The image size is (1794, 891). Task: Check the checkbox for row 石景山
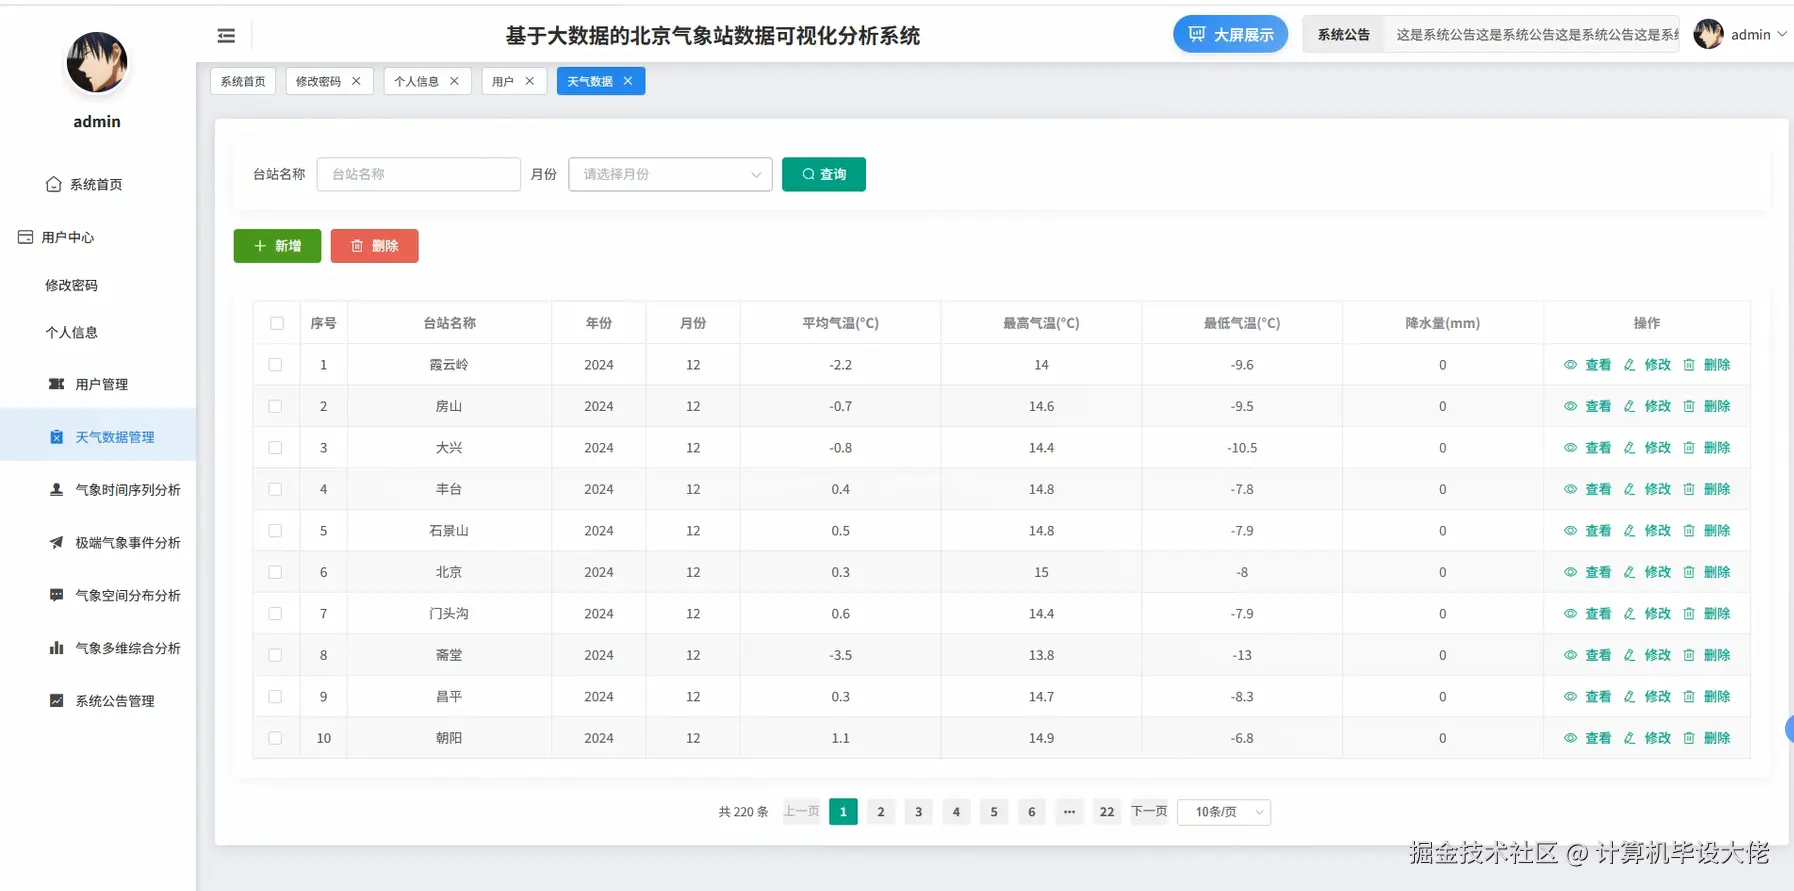[x=275, y=531]
